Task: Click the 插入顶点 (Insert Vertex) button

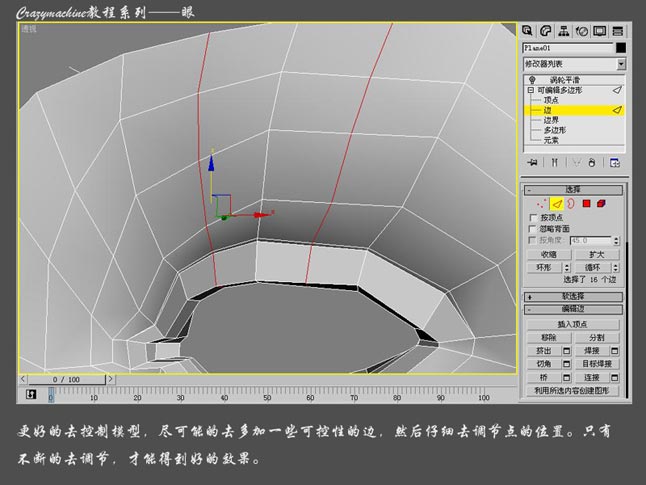Action: [x=574, y=324]
